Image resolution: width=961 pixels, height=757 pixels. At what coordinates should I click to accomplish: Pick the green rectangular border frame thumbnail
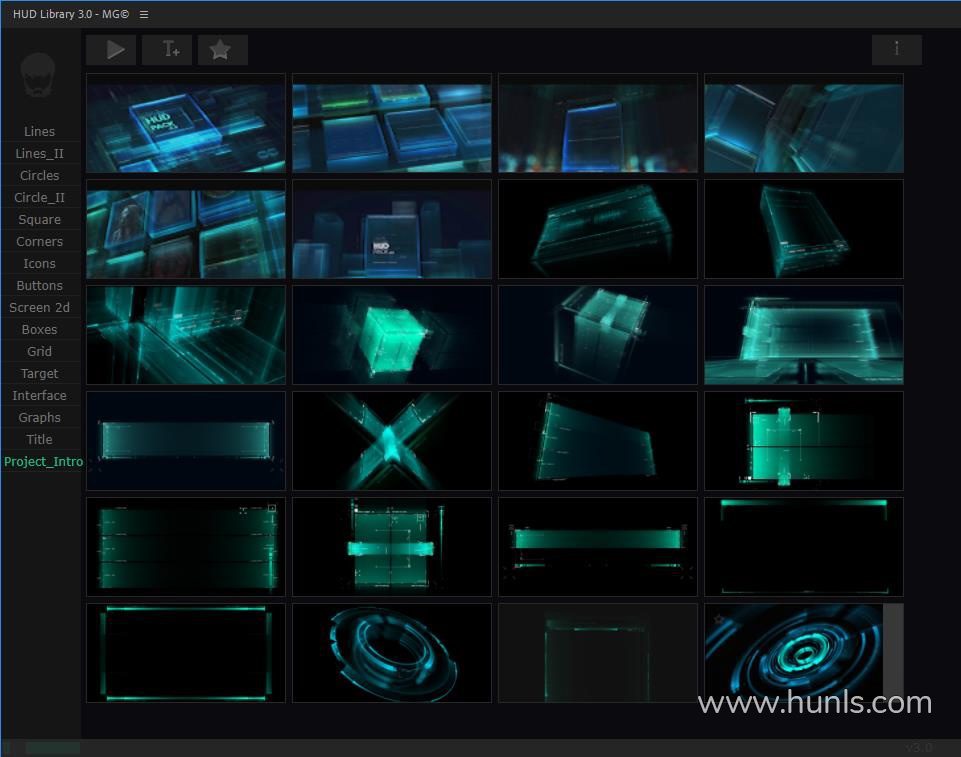point(186,653)
